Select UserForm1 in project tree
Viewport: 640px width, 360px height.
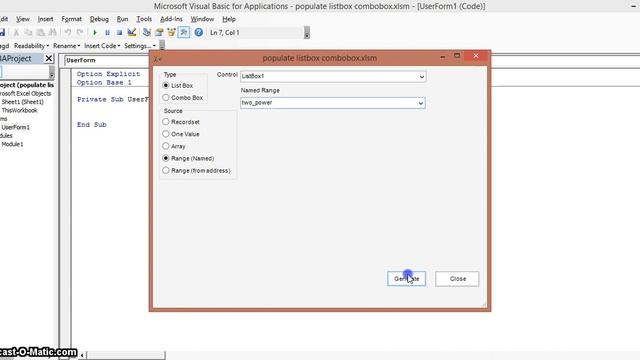click(x=16, y=127)
